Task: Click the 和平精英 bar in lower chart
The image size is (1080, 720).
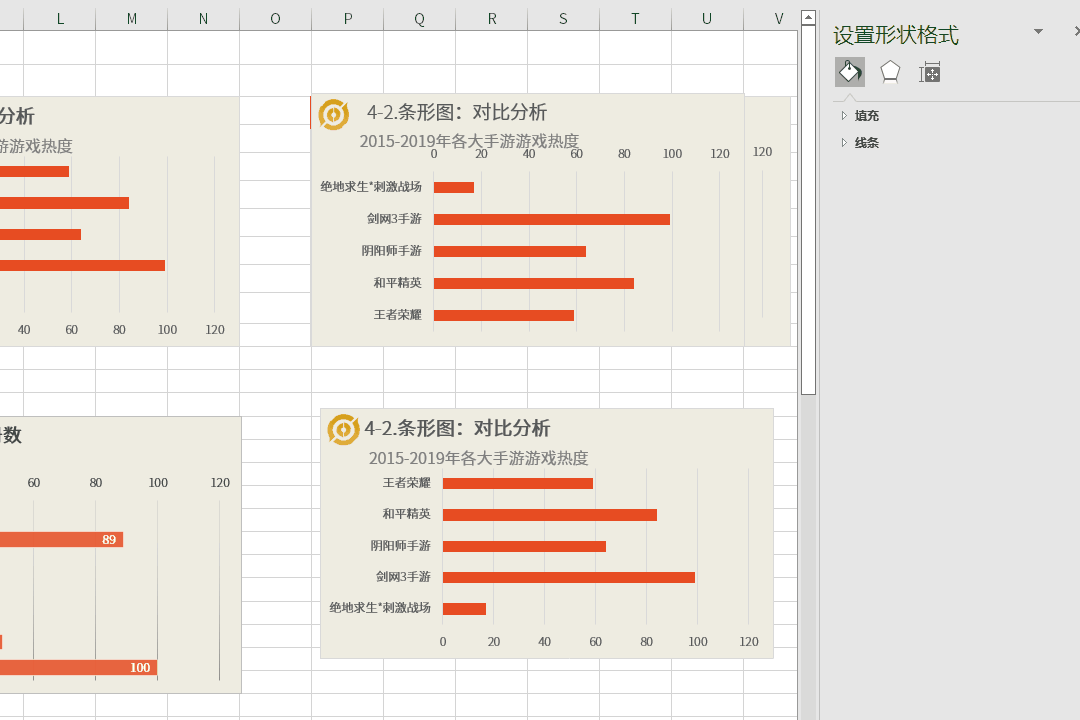Action: 550,515
